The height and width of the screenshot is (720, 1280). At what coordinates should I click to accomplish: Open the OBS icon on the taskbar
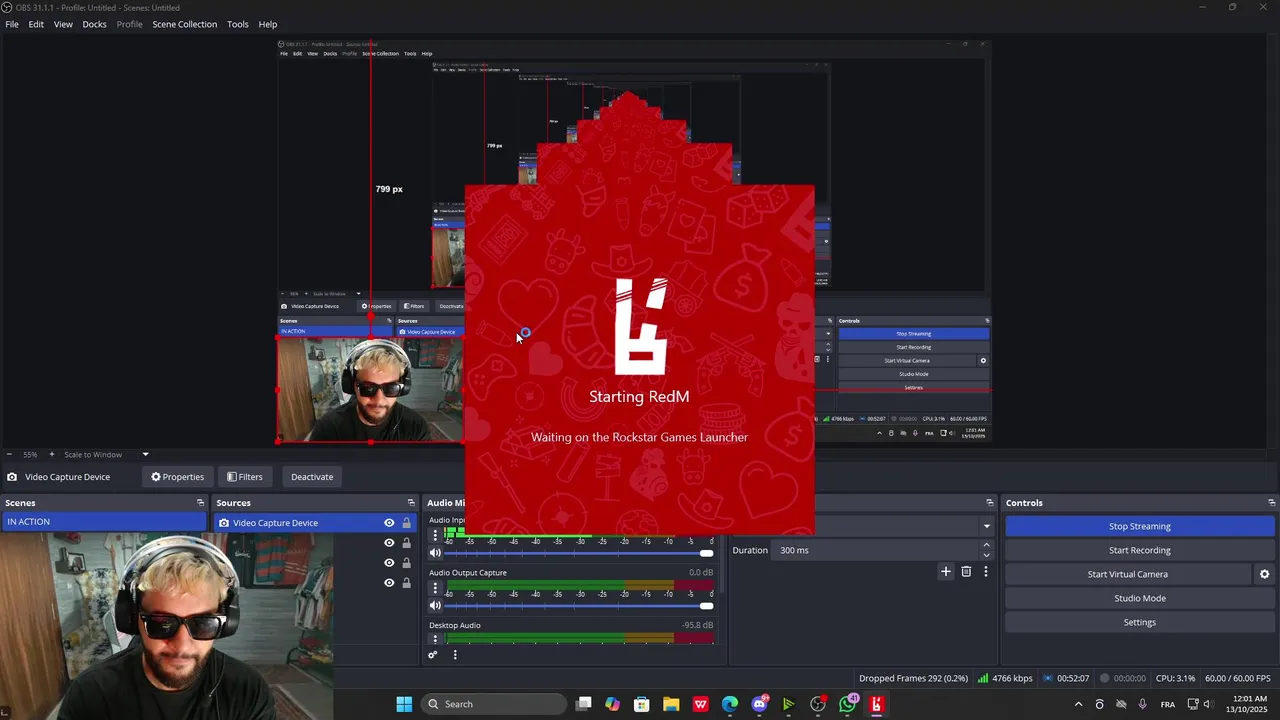coord(818,704)
